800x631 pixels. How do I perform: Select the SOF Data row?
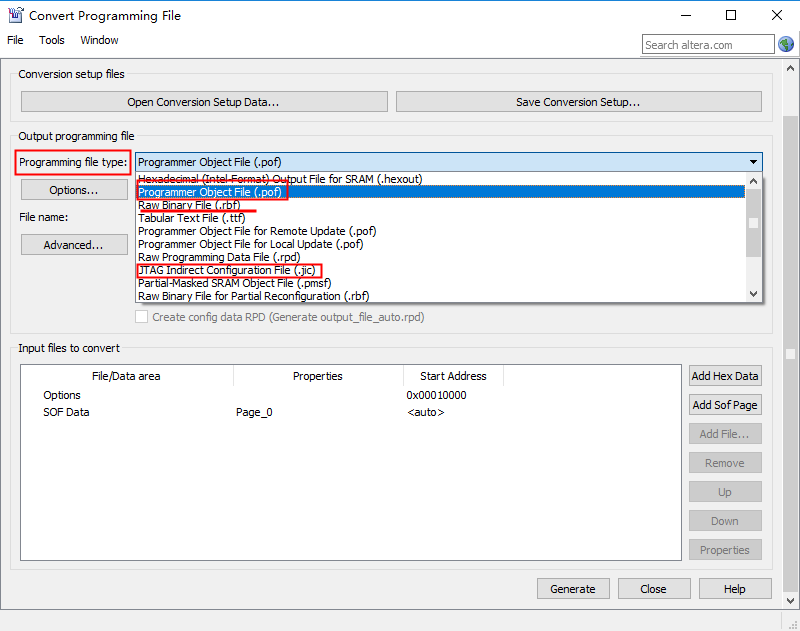(66, 412)
